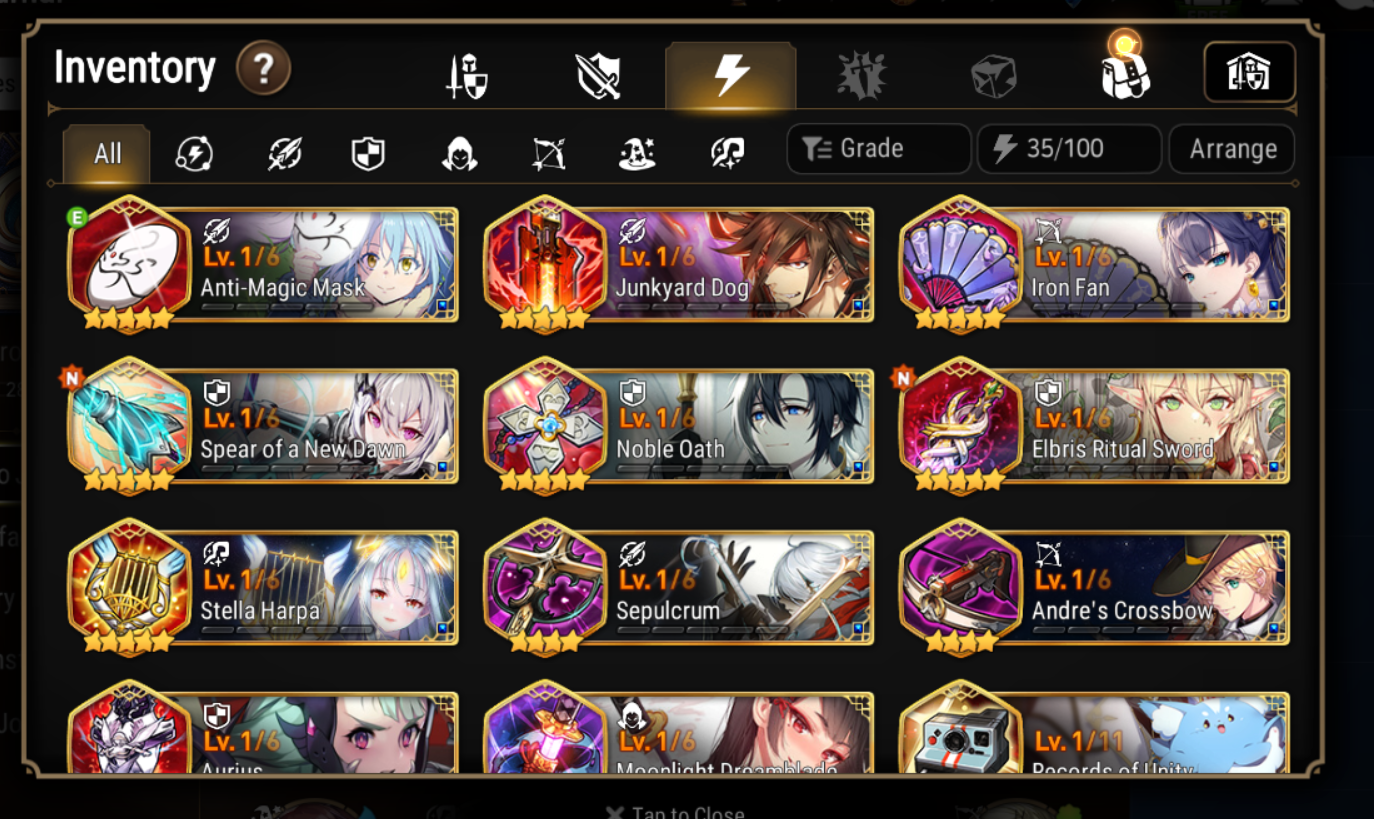Switch to the equipment sword-and-shield tab
This screenshot has height=819, width=1374.
click(x=466, y=76)
